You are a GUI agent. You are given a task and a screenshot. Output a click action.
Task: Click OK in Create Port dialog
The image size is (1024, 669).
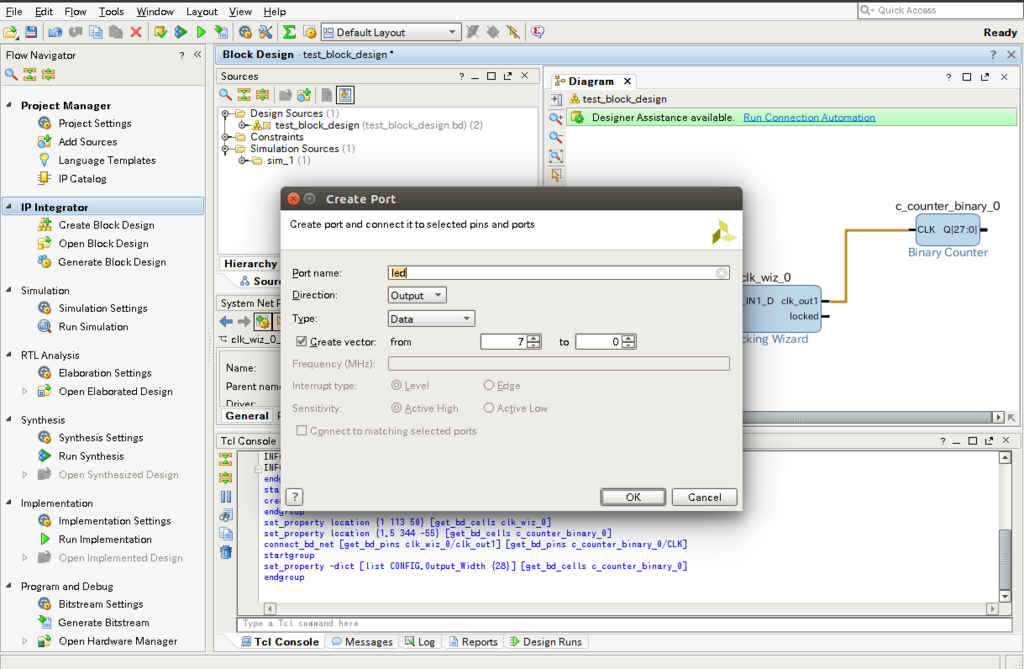point(633,497)
